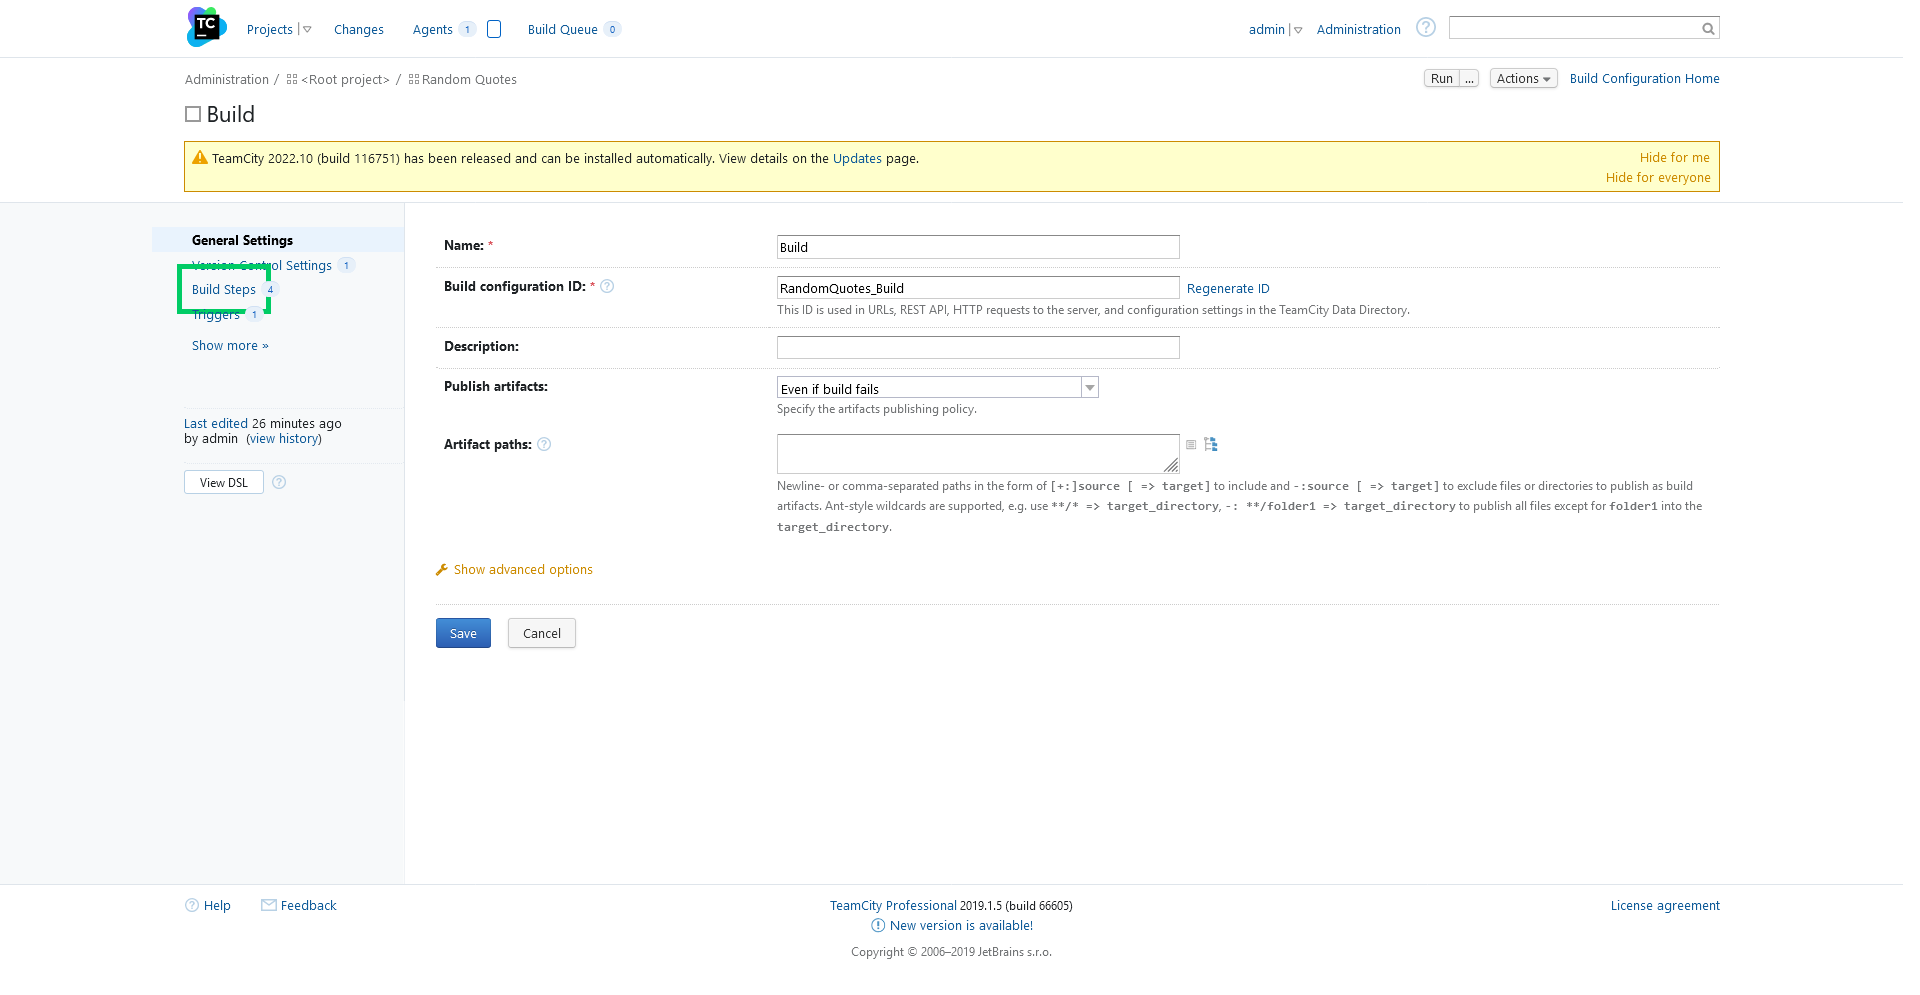Click Regenerate ID link

[x=1228, y=289]
